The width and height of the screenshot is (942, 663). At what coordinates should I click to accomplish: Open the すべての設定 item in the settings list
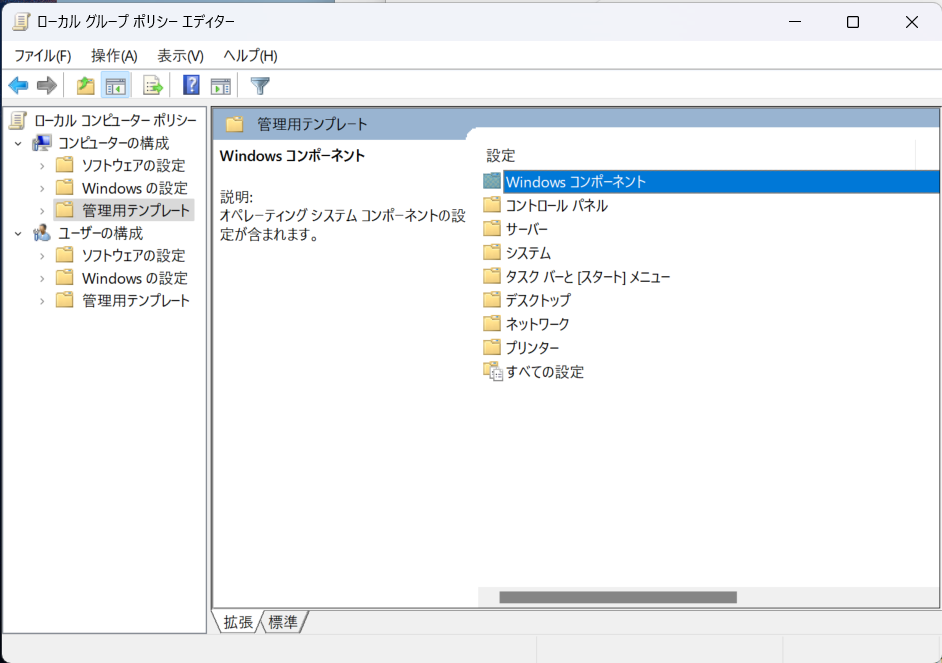(x=545, y=371)
